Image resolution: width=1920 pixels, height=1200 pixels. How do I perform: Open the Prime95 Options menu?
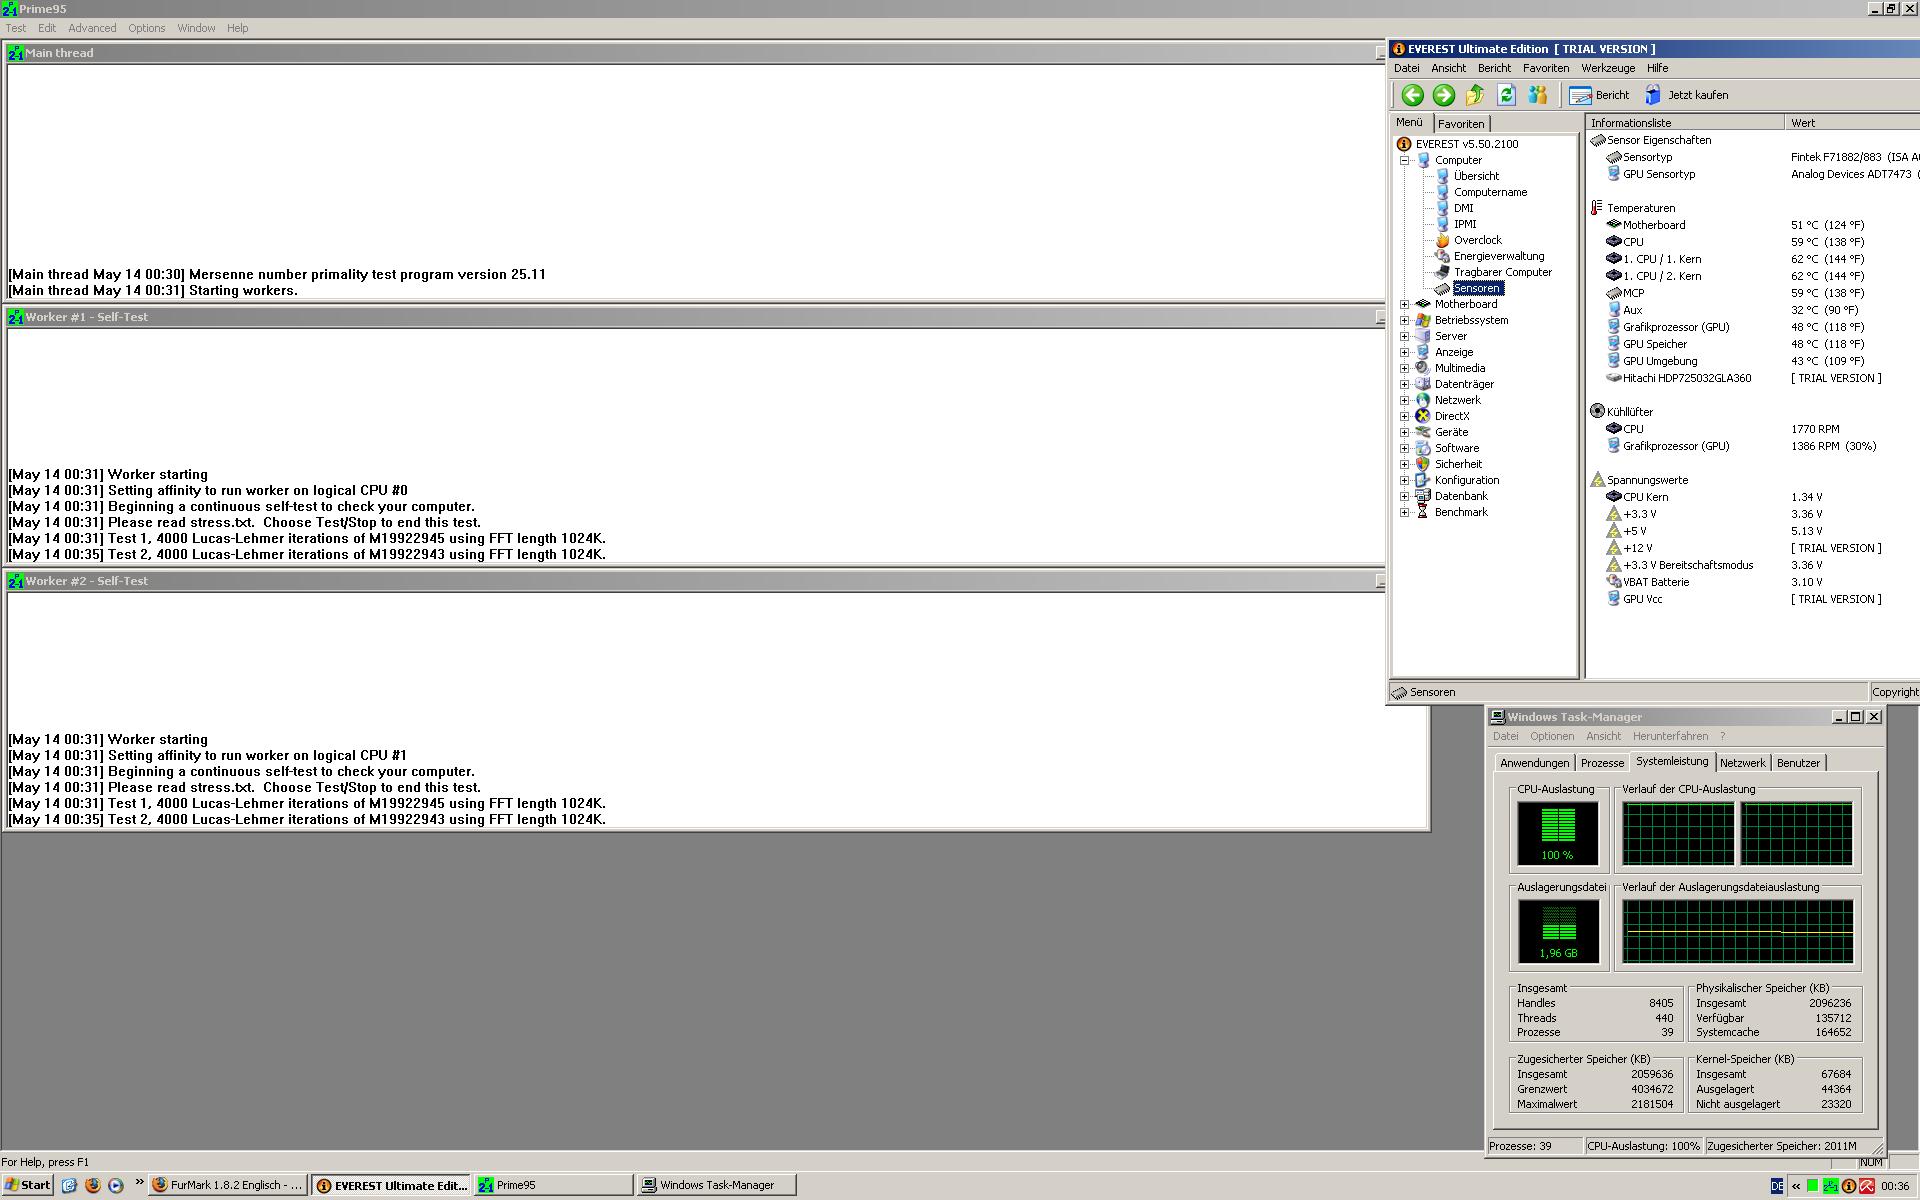pyautogui.click(x=146, y=28)
